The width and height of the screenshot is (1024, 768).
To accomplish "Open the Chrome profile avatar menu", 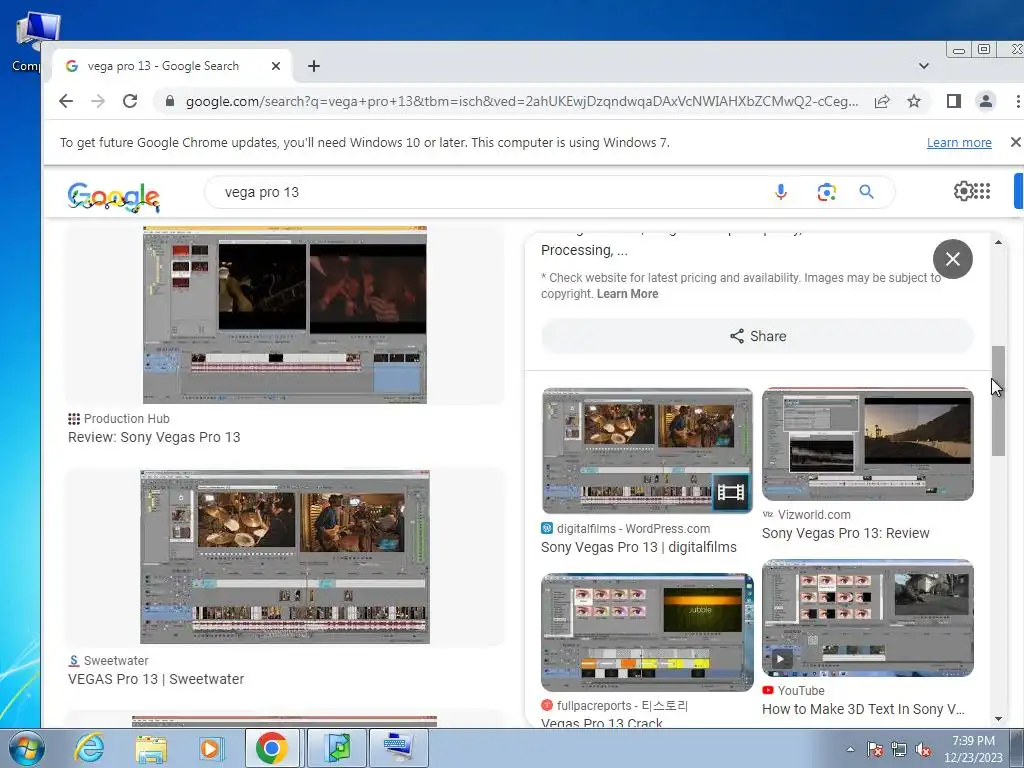I will coord(985,101).
